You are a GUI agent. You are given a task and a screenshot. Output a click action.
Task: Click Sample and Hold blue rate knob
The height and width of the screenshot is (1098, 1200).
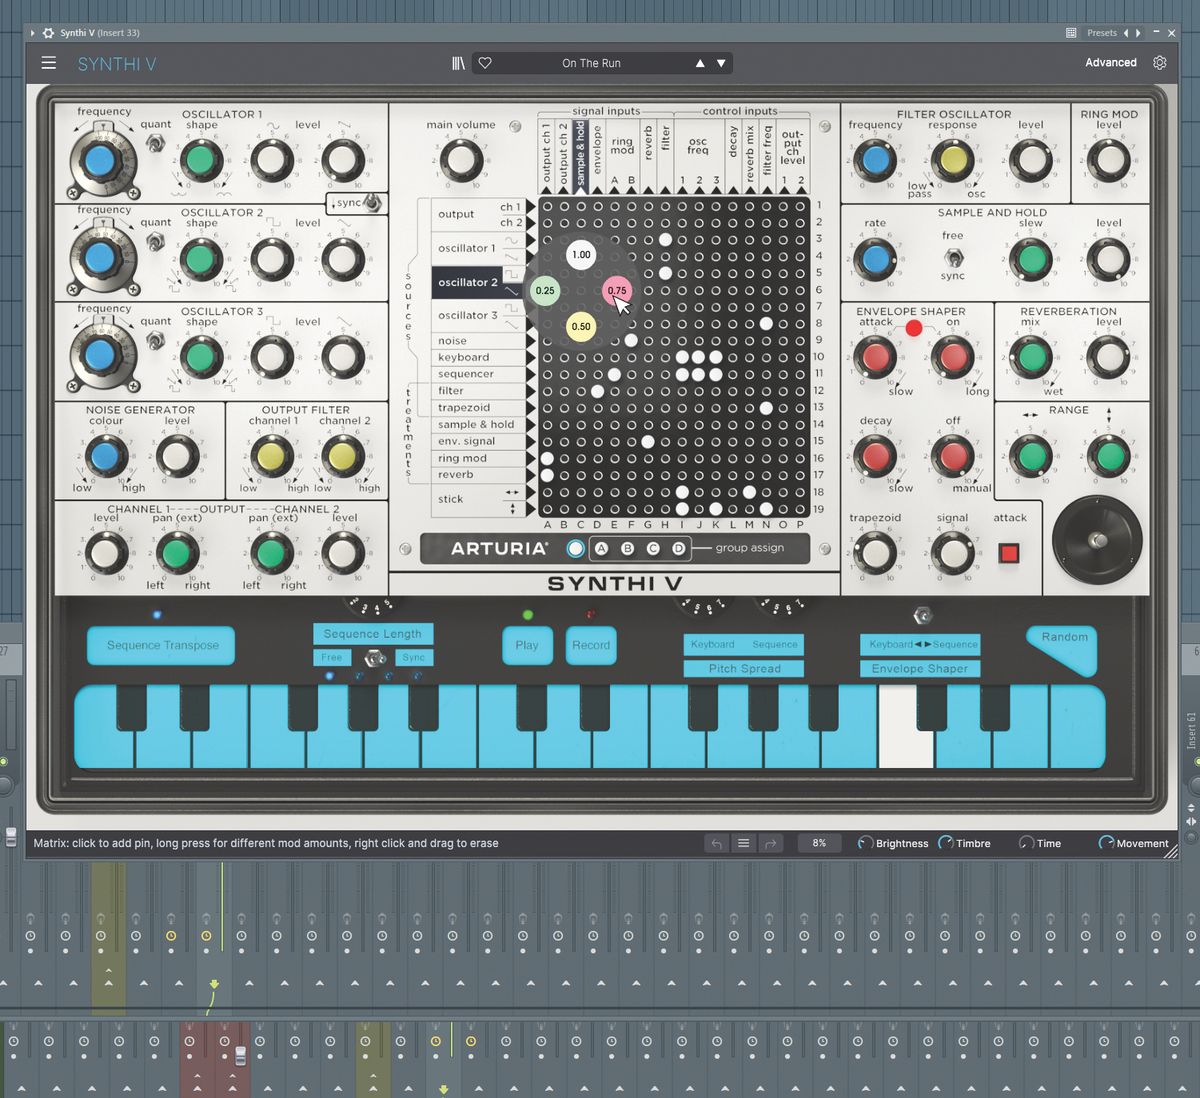coord(876,258)
